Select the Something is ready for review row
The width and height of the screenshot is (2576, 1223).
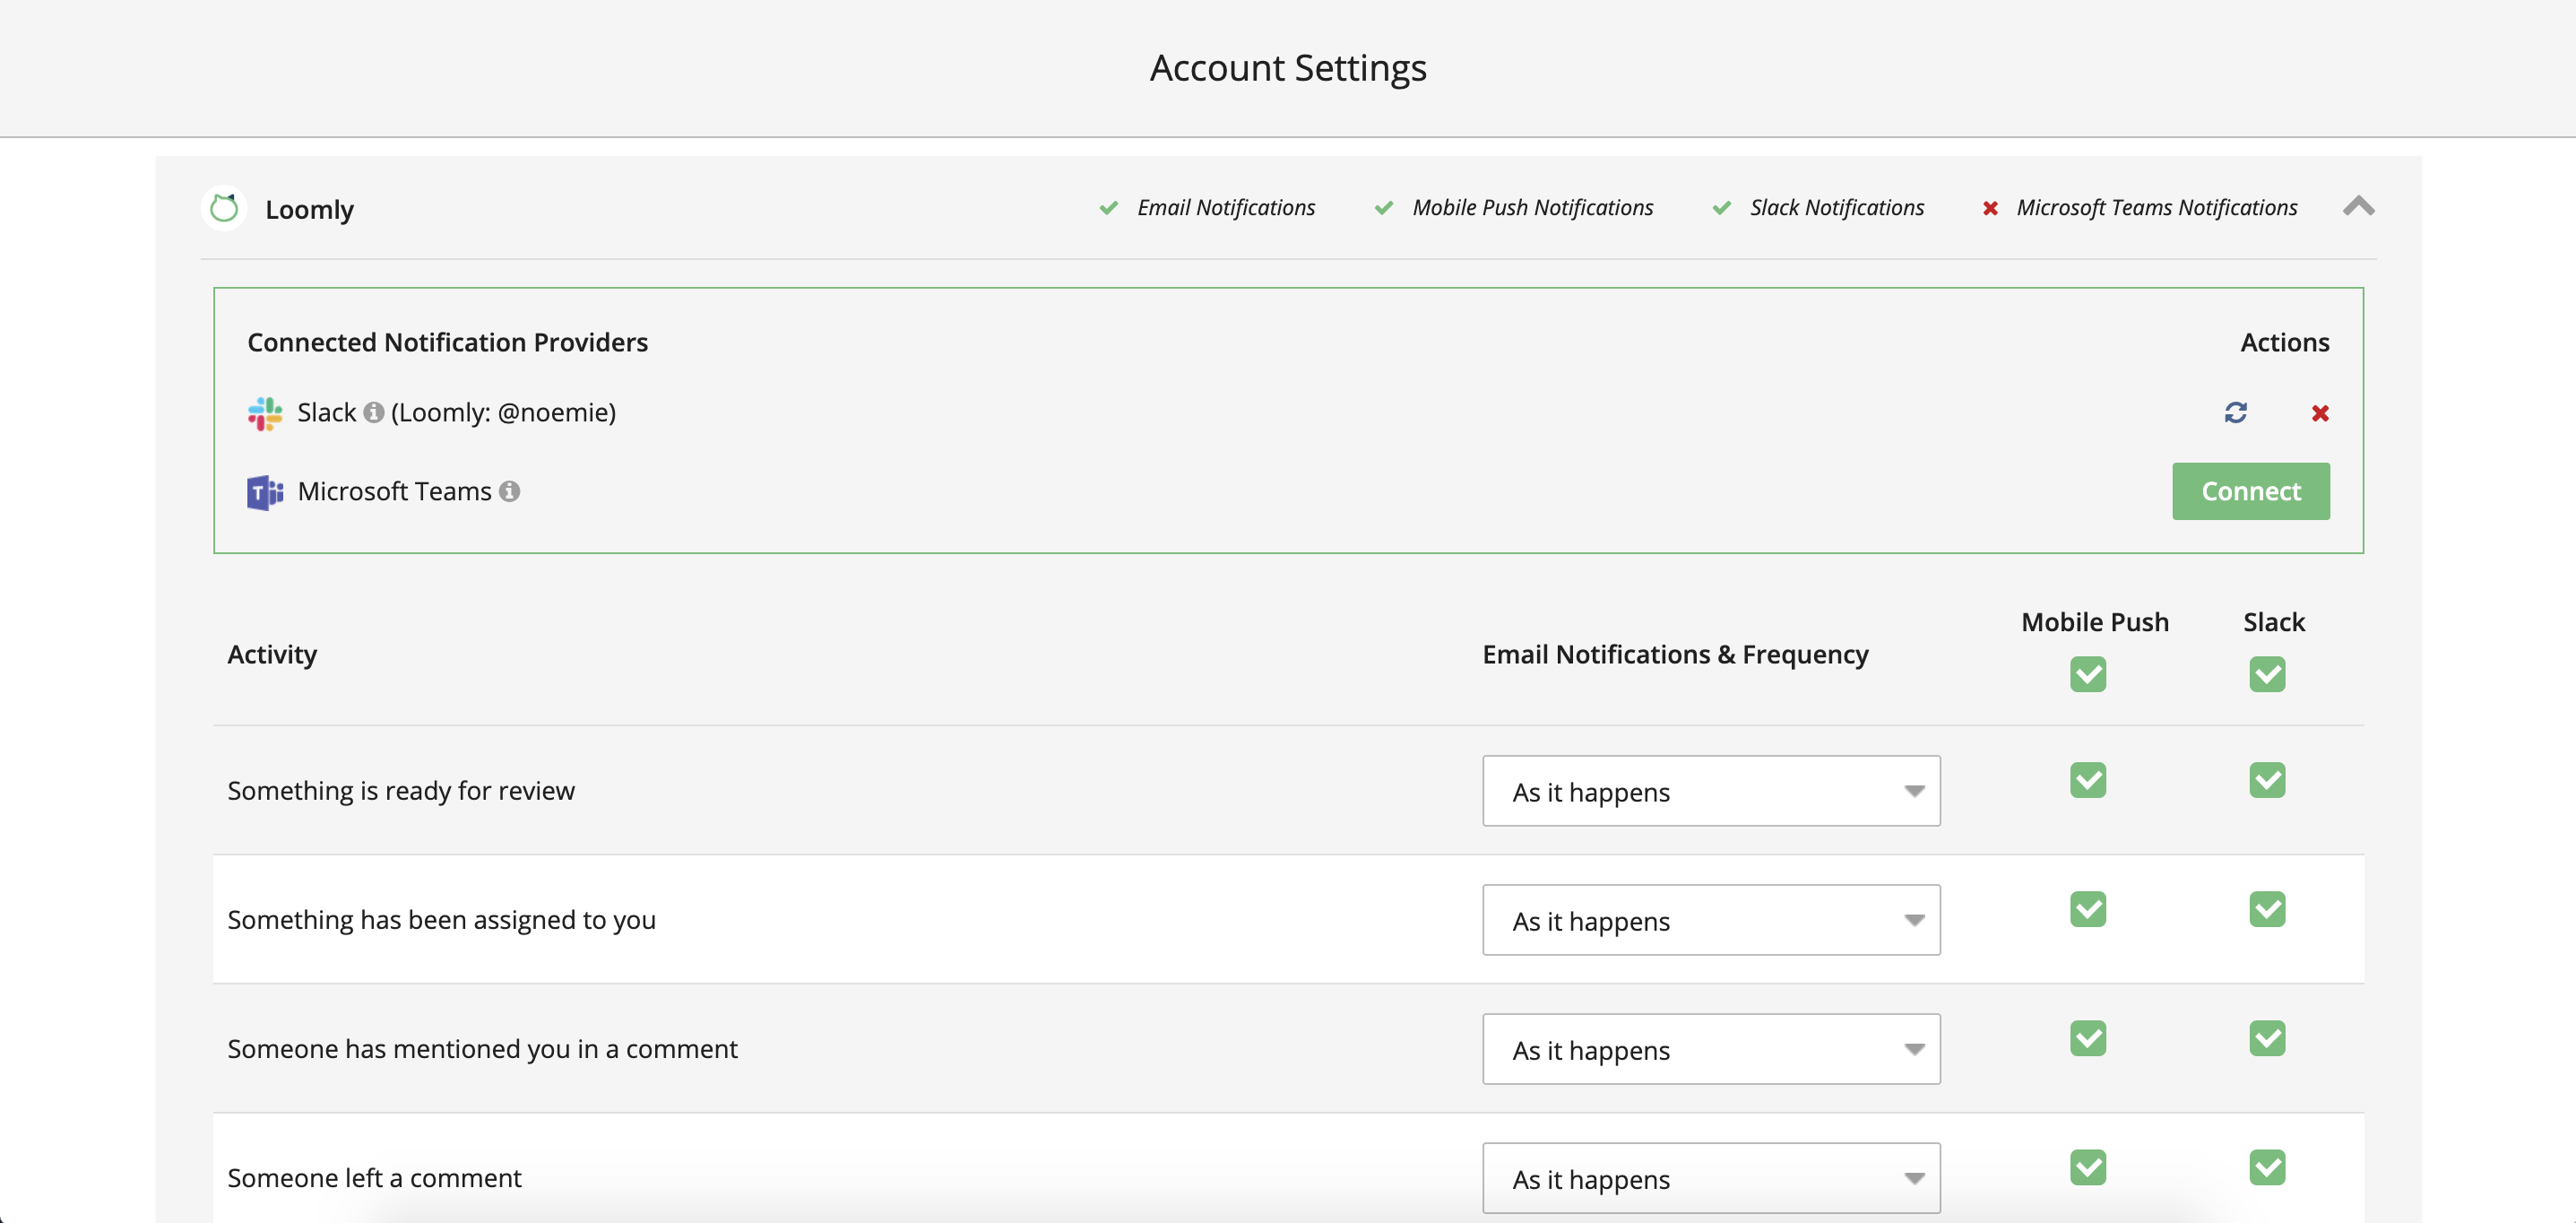[x=400, y=790]
